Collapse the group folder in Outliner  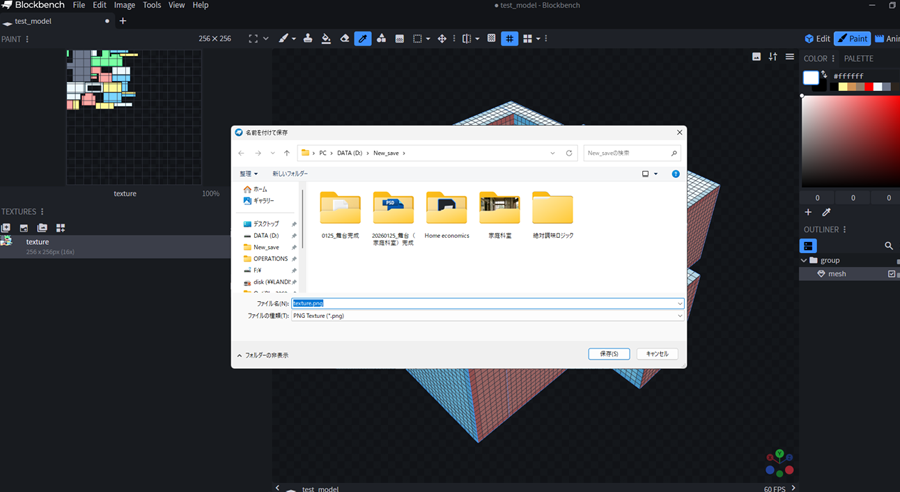[803, 260]
